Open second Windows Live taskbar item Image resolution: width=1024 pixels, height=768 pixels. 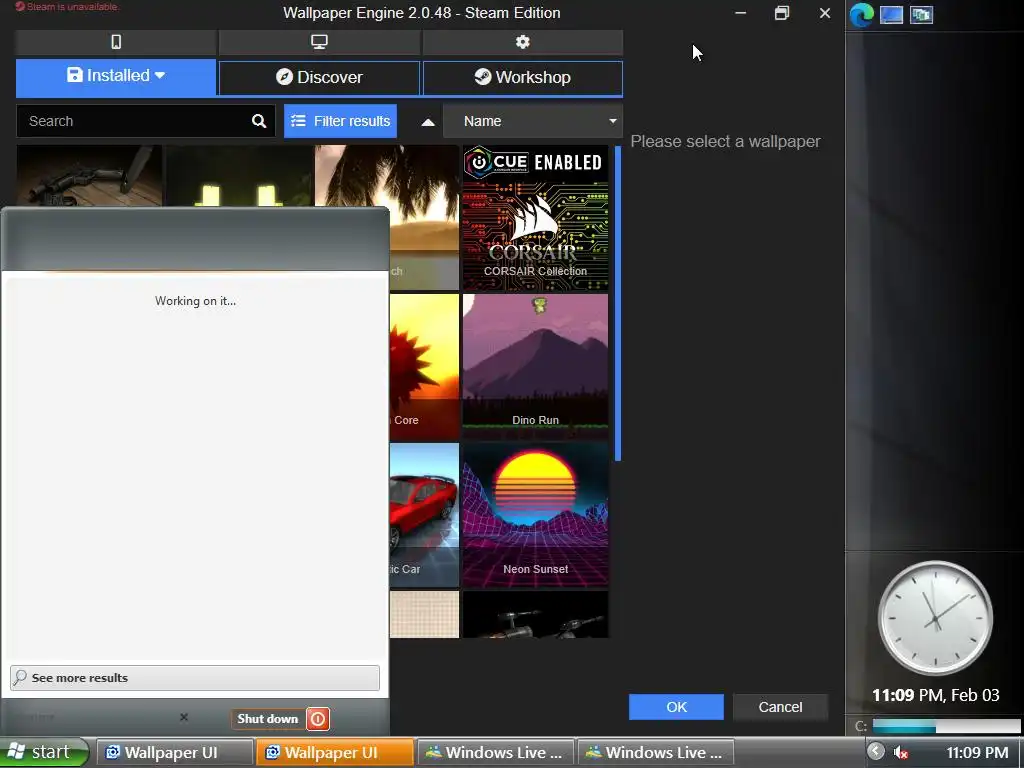(x=655, y=753)
